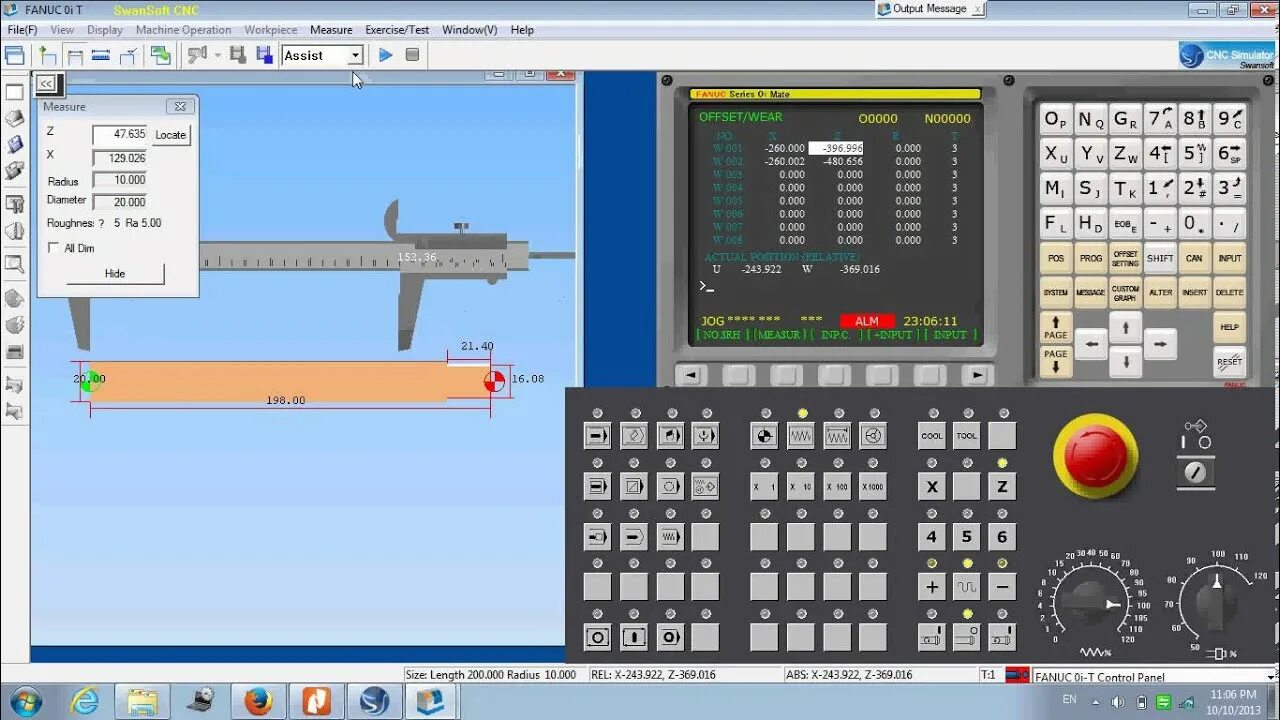The image size is (1280, 720).
Task: Select the X axis button on panel
Action: 932,487
